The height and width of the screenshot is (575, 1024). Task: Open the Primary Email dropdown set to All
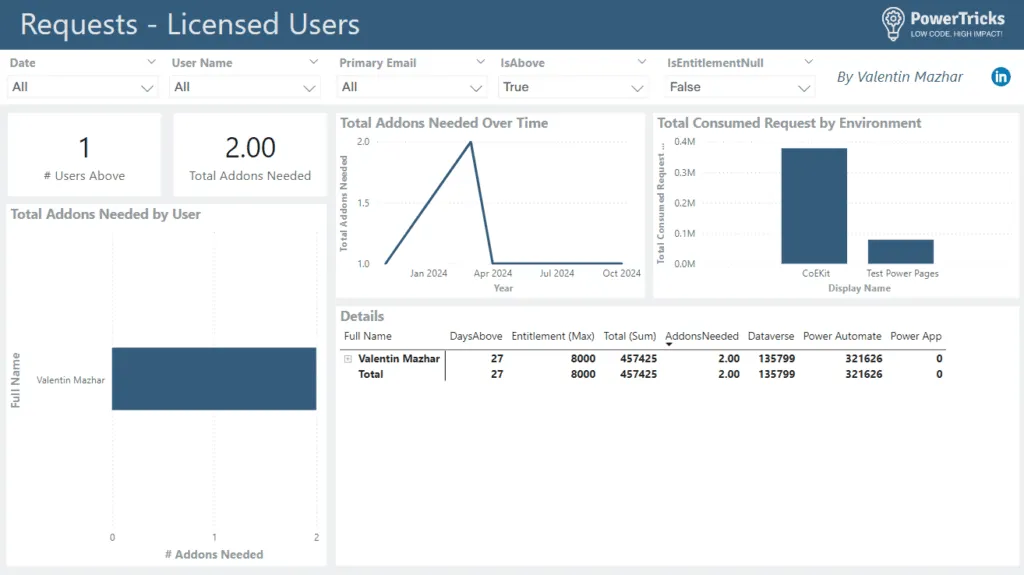pyautogui.click(x=411, y=87)
